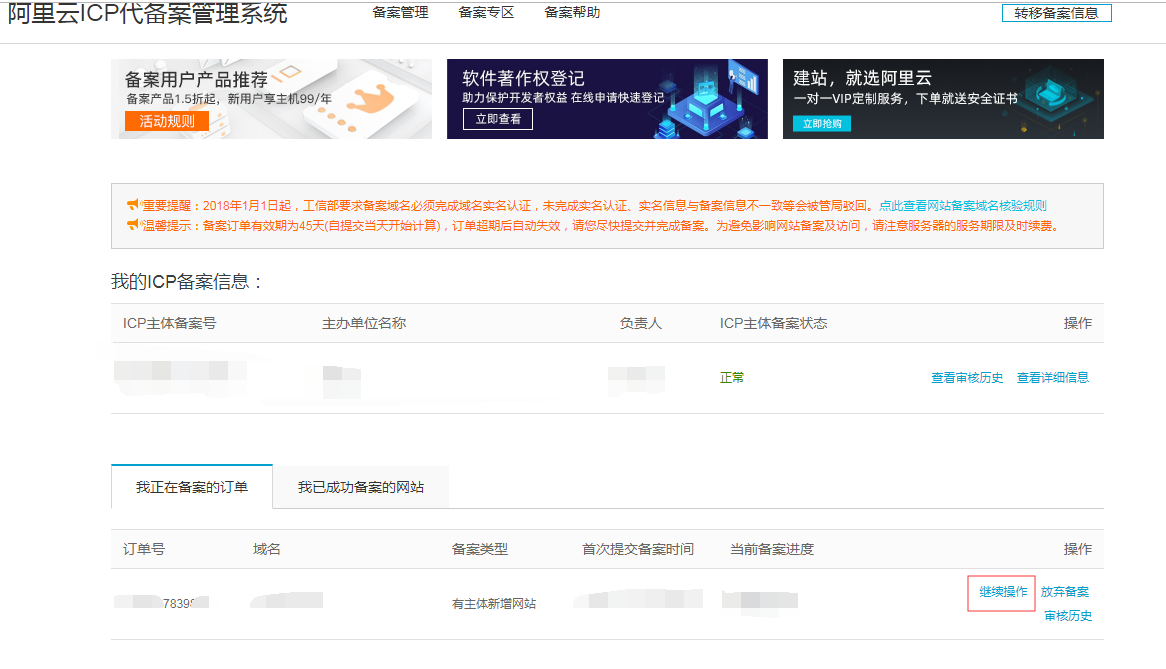Click the 转移备案信息 button
The height and width of the screenshot is (669, 1166).
tap(1056, 13)
